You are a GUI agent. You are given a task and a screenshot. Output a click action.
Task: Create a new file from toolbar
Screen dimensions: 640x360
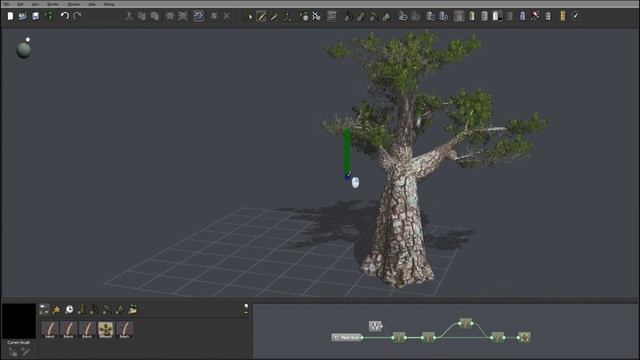tap(10, 16)
